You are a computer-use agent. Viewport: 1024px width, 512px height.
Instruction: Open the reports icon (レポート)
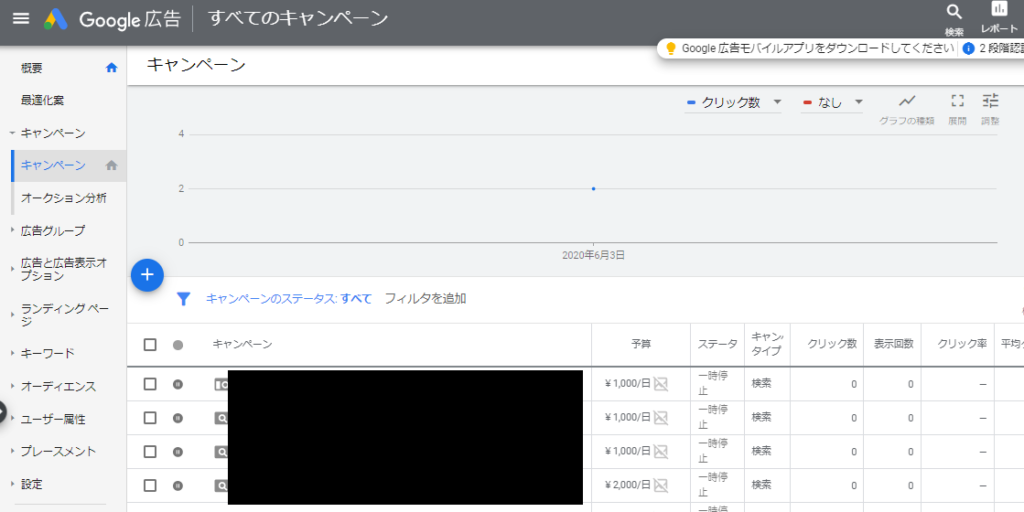coord(999,18)
